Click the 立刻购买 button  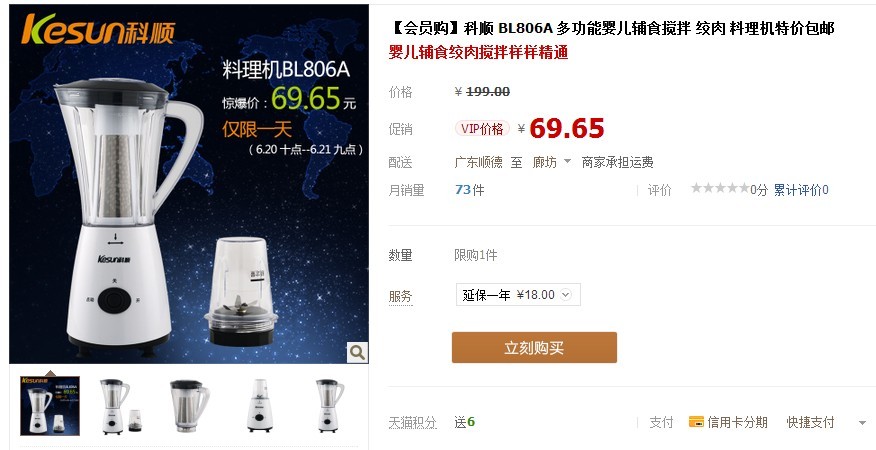pos(534,348)
